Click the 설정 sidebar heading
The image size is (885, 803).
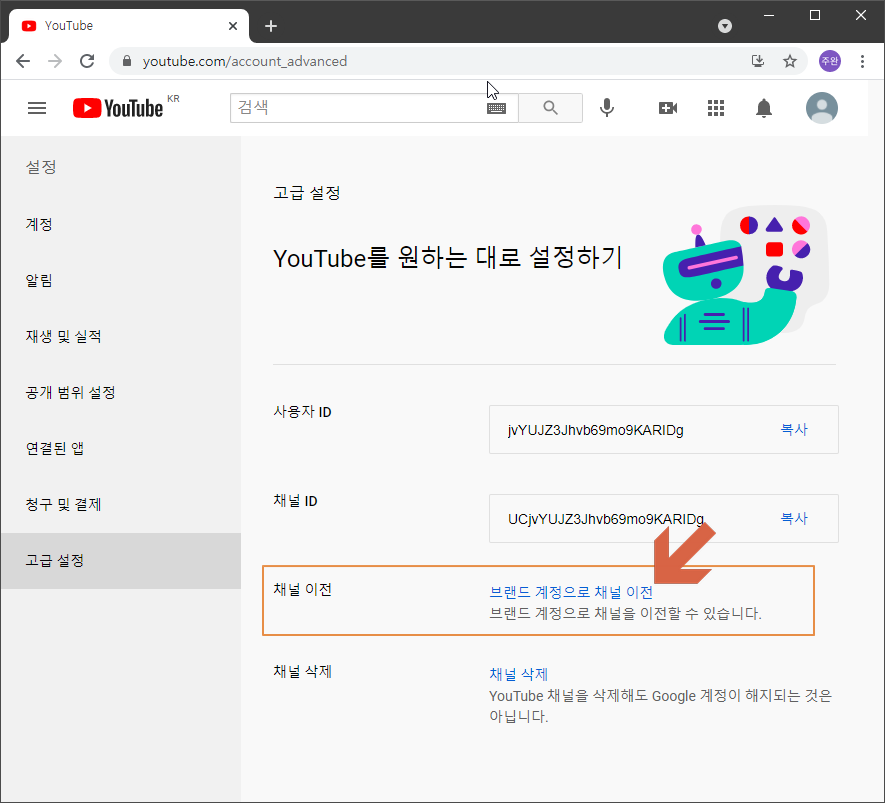[41, 167]
